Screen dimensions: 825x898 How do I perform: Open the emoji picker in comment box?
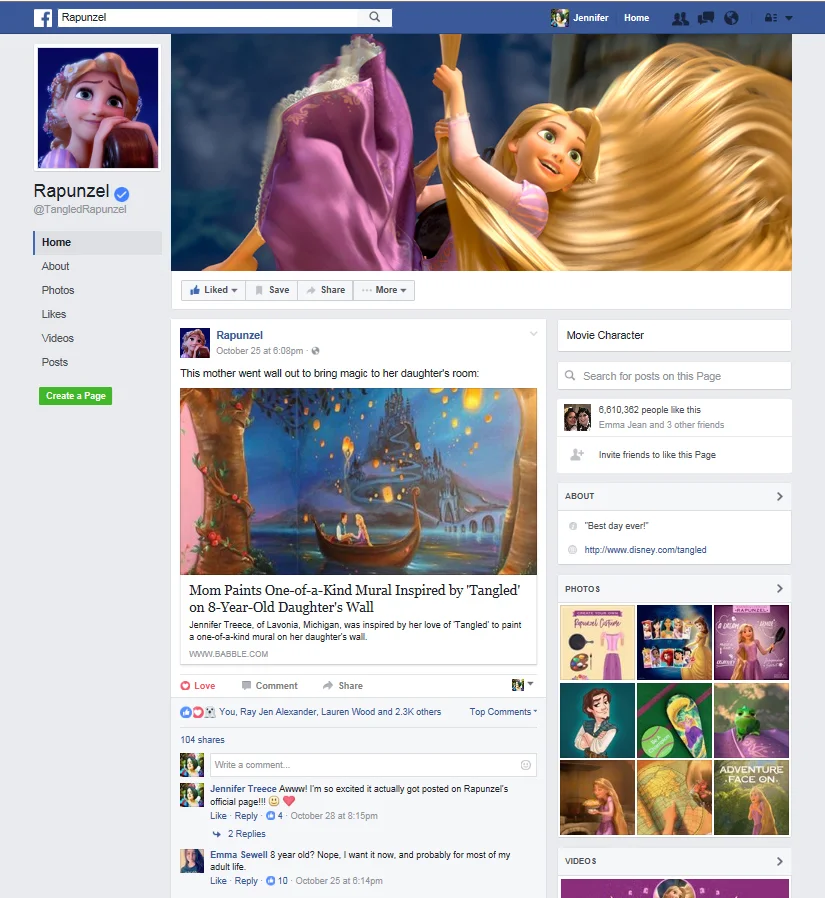[526, 765]
